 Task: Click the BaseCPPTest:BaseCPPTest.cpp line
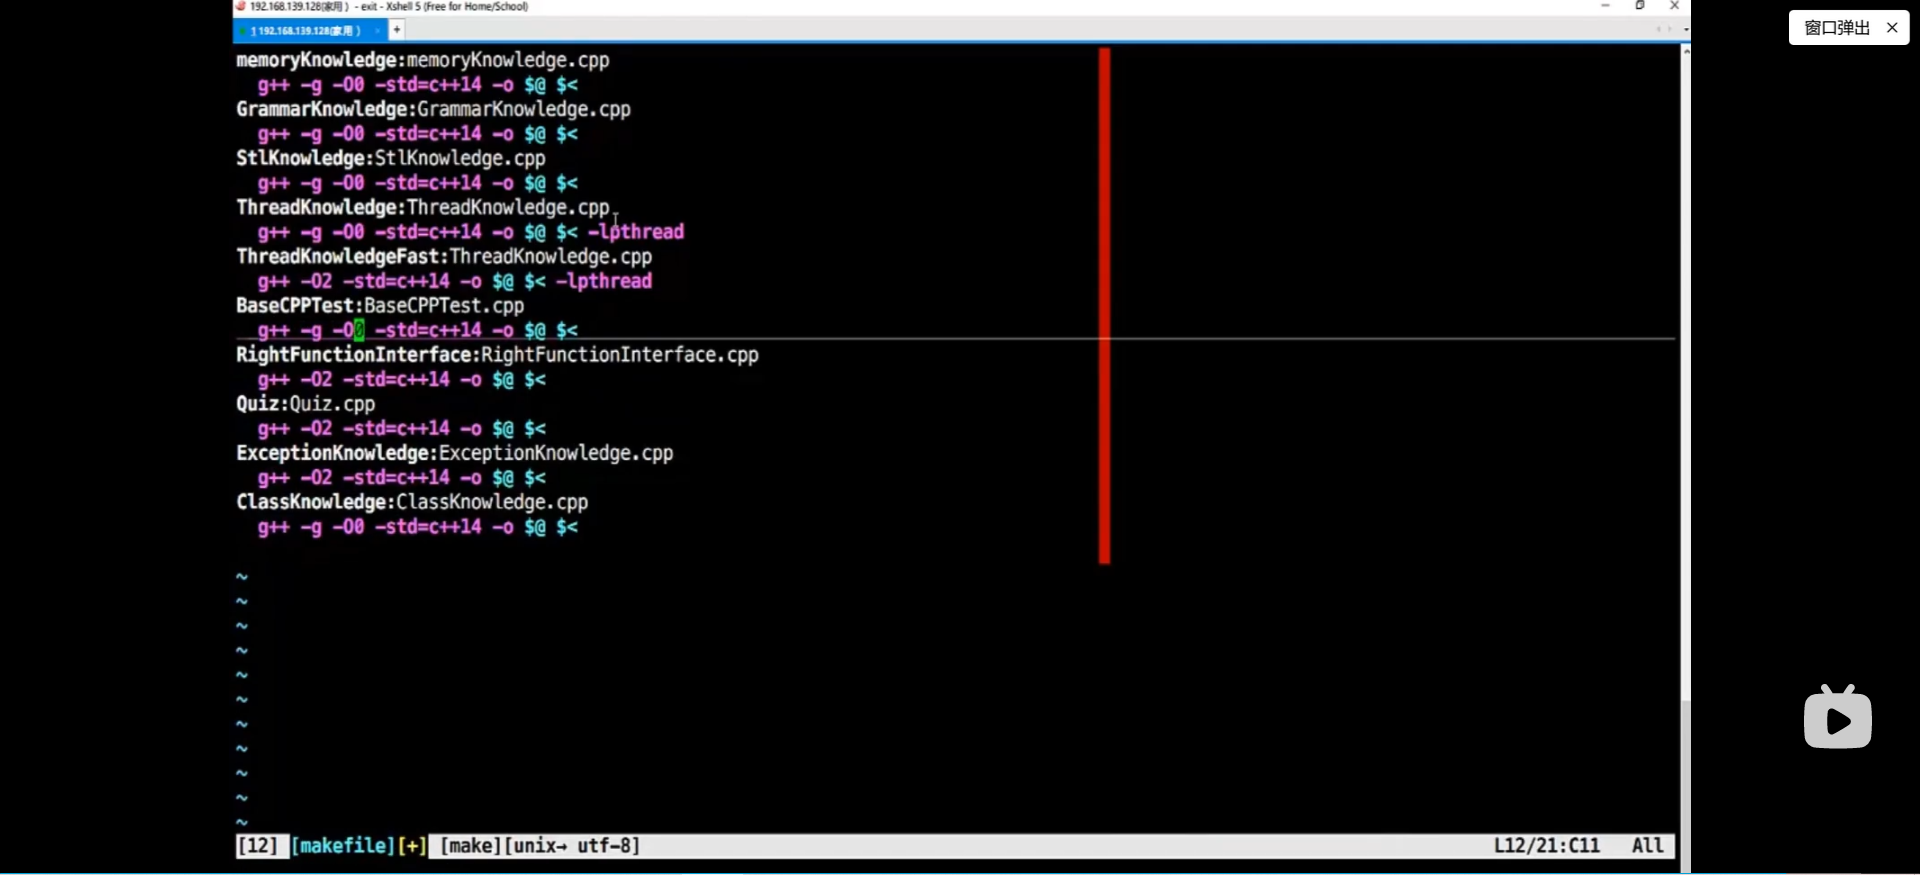(380, 305)
